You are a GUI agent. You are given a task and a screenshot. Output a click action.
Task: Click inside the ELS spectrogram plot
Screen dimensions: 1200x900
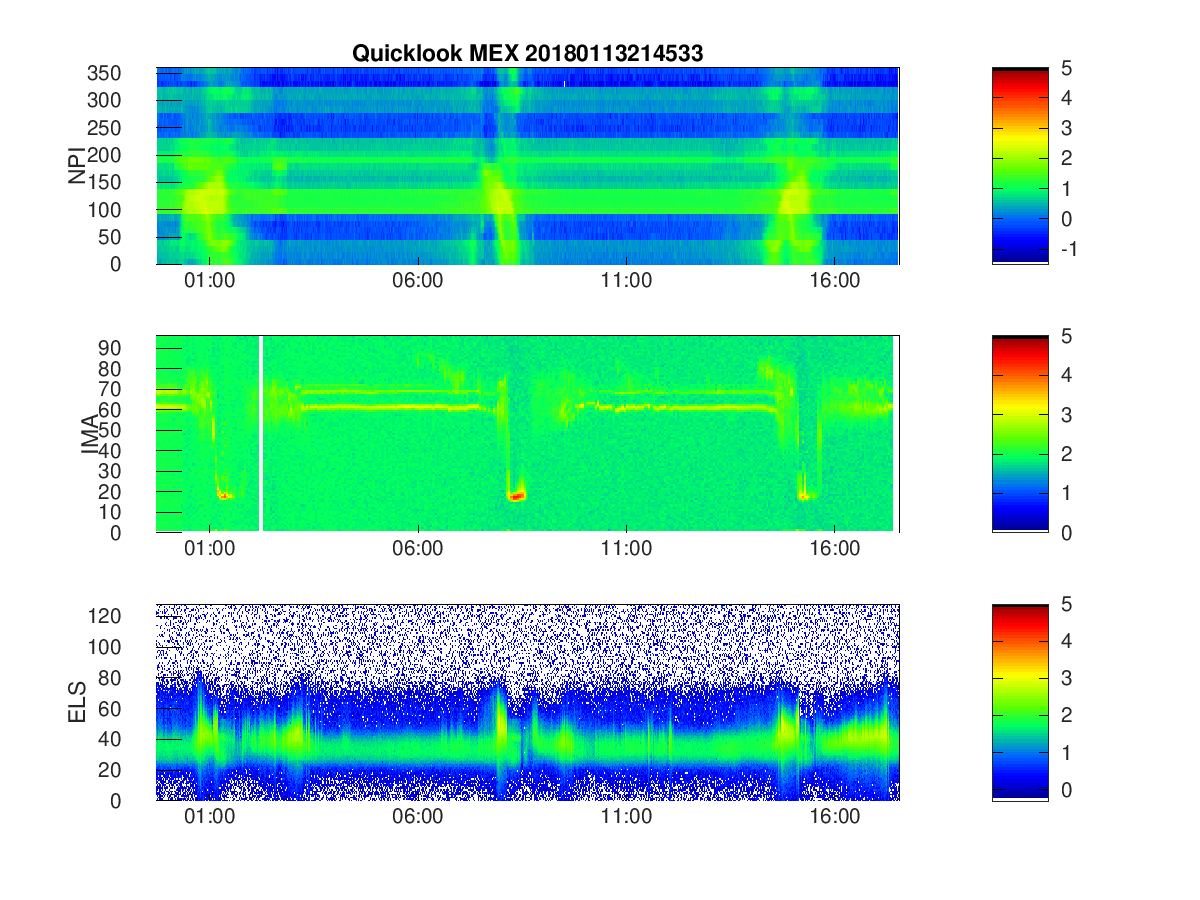click(x=527, y=703)
